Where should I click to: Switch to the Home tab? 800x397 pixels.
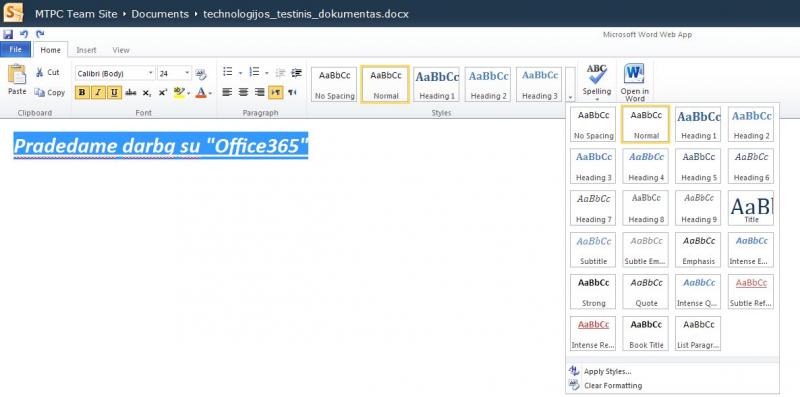pyautogui.click(x=51, y=50)
